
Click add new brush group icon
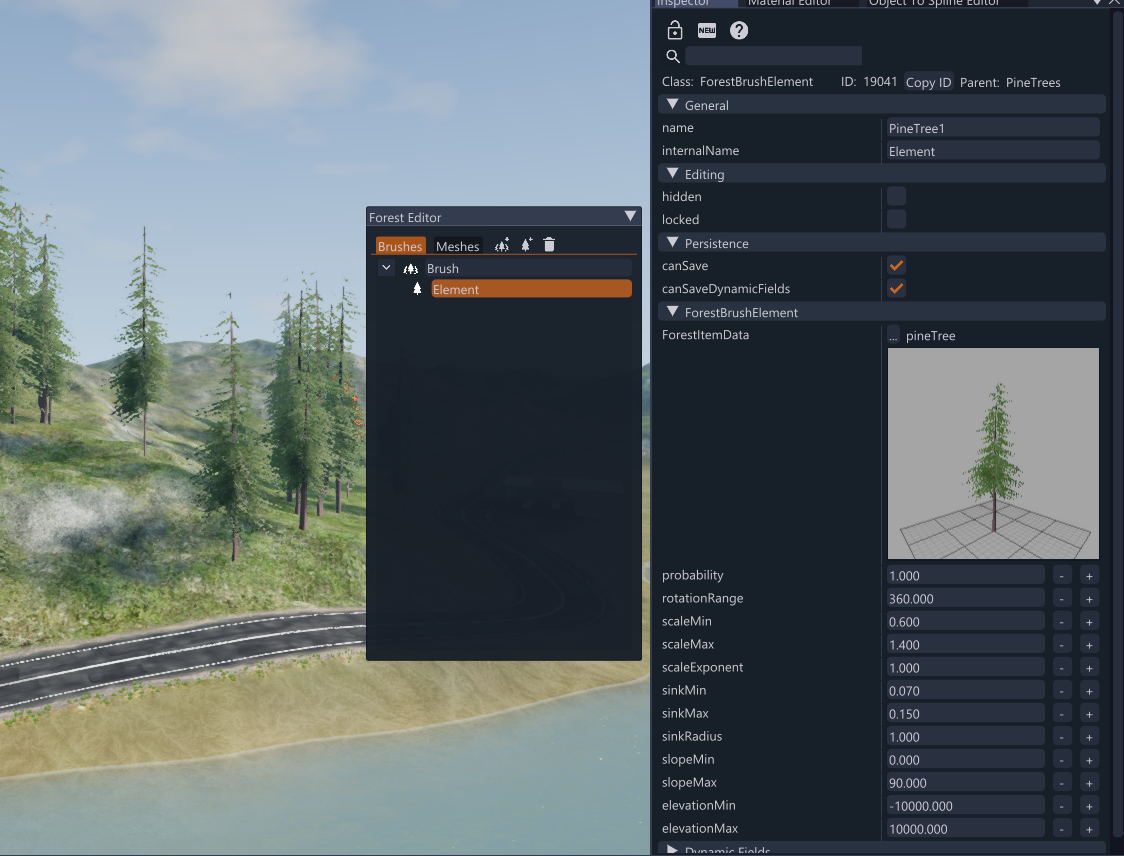click(x=502, y=245)
